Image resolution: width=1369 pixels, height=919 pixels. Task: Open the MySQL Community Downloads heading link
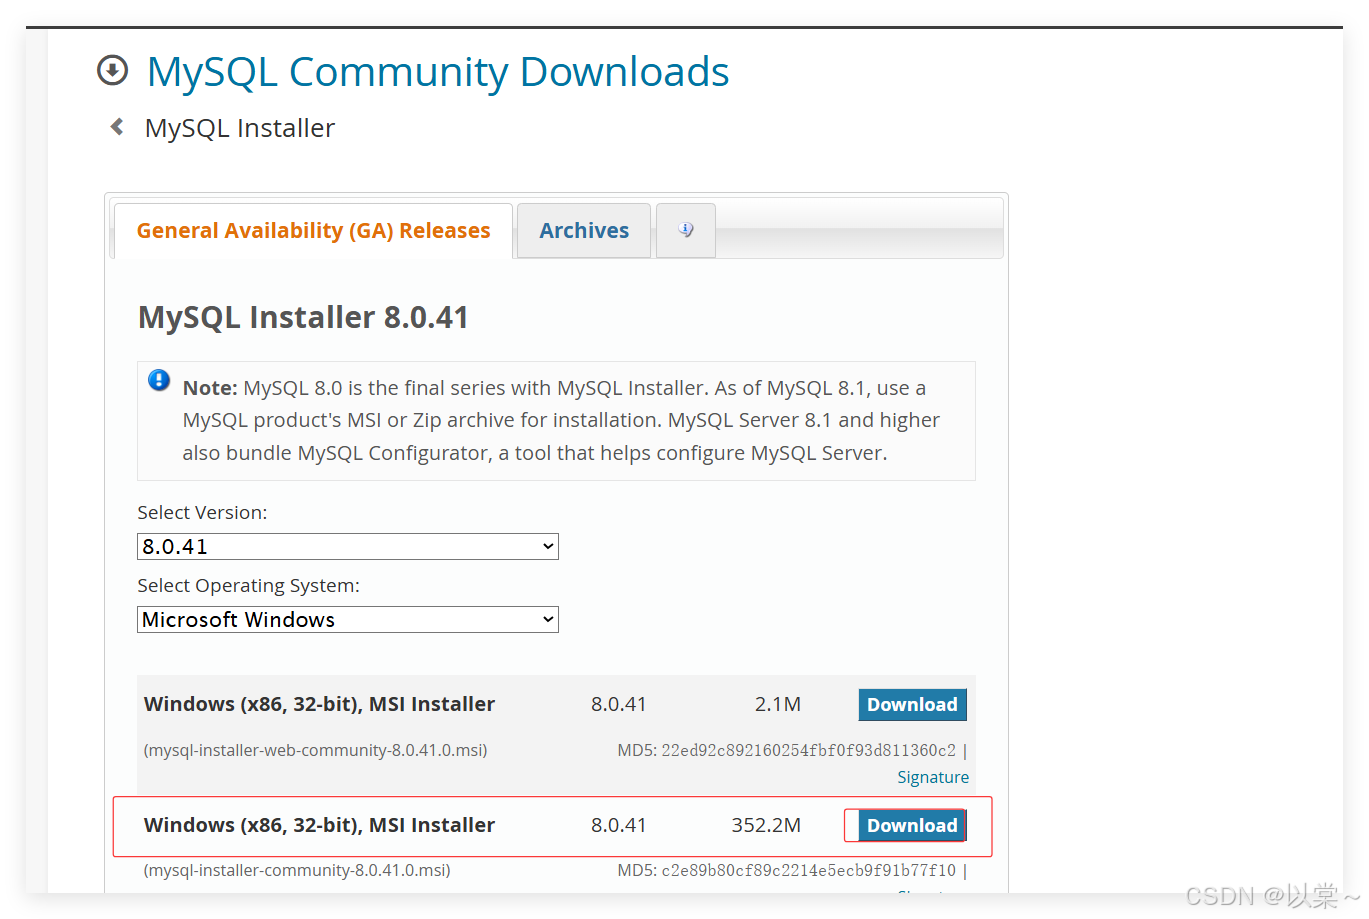(x=438, y=71)
